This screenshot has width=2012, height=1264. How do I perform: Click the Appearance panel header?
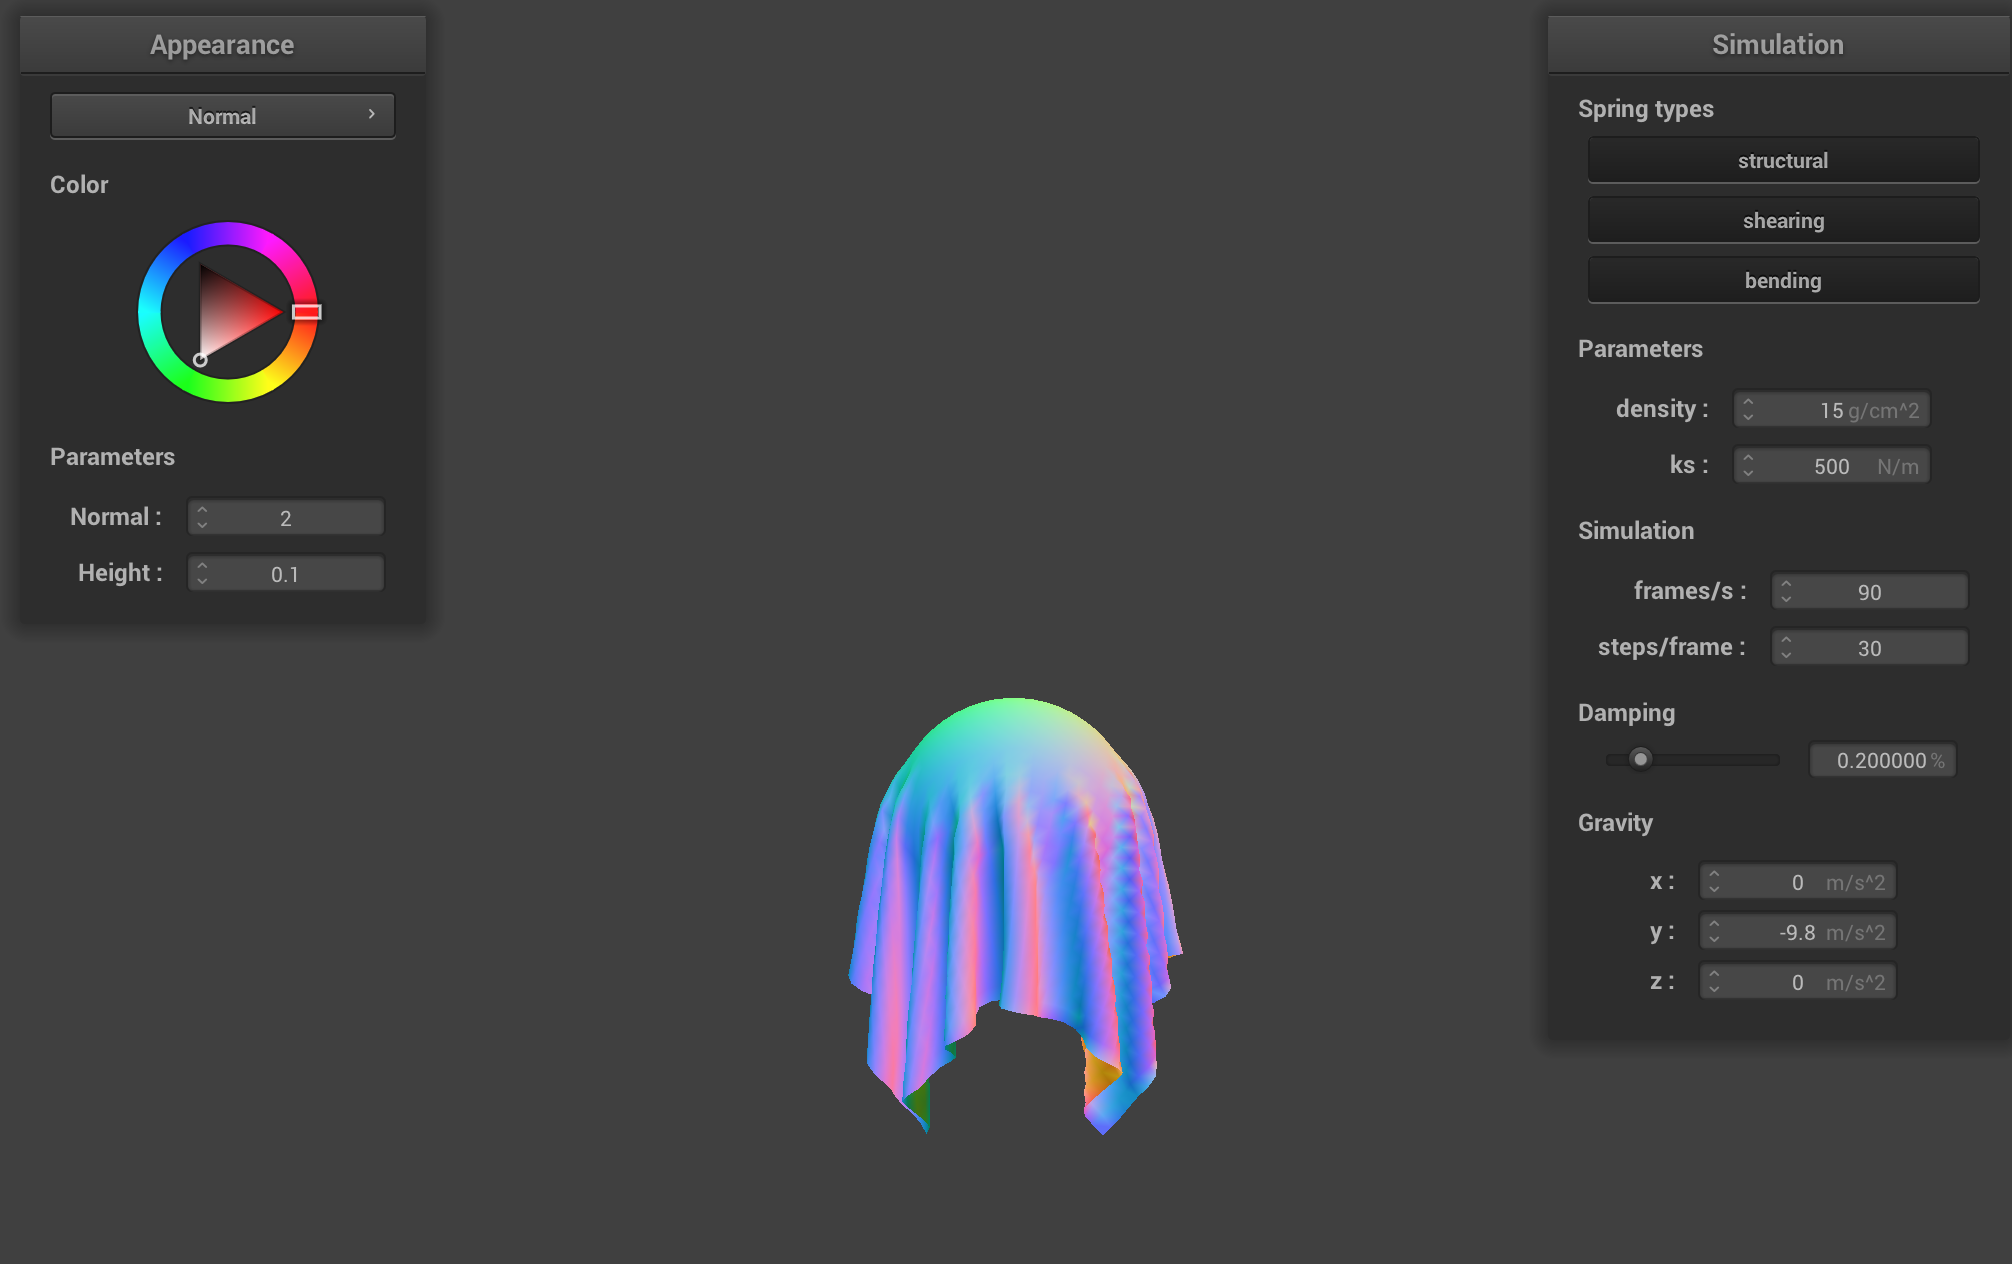click(222, 45)
